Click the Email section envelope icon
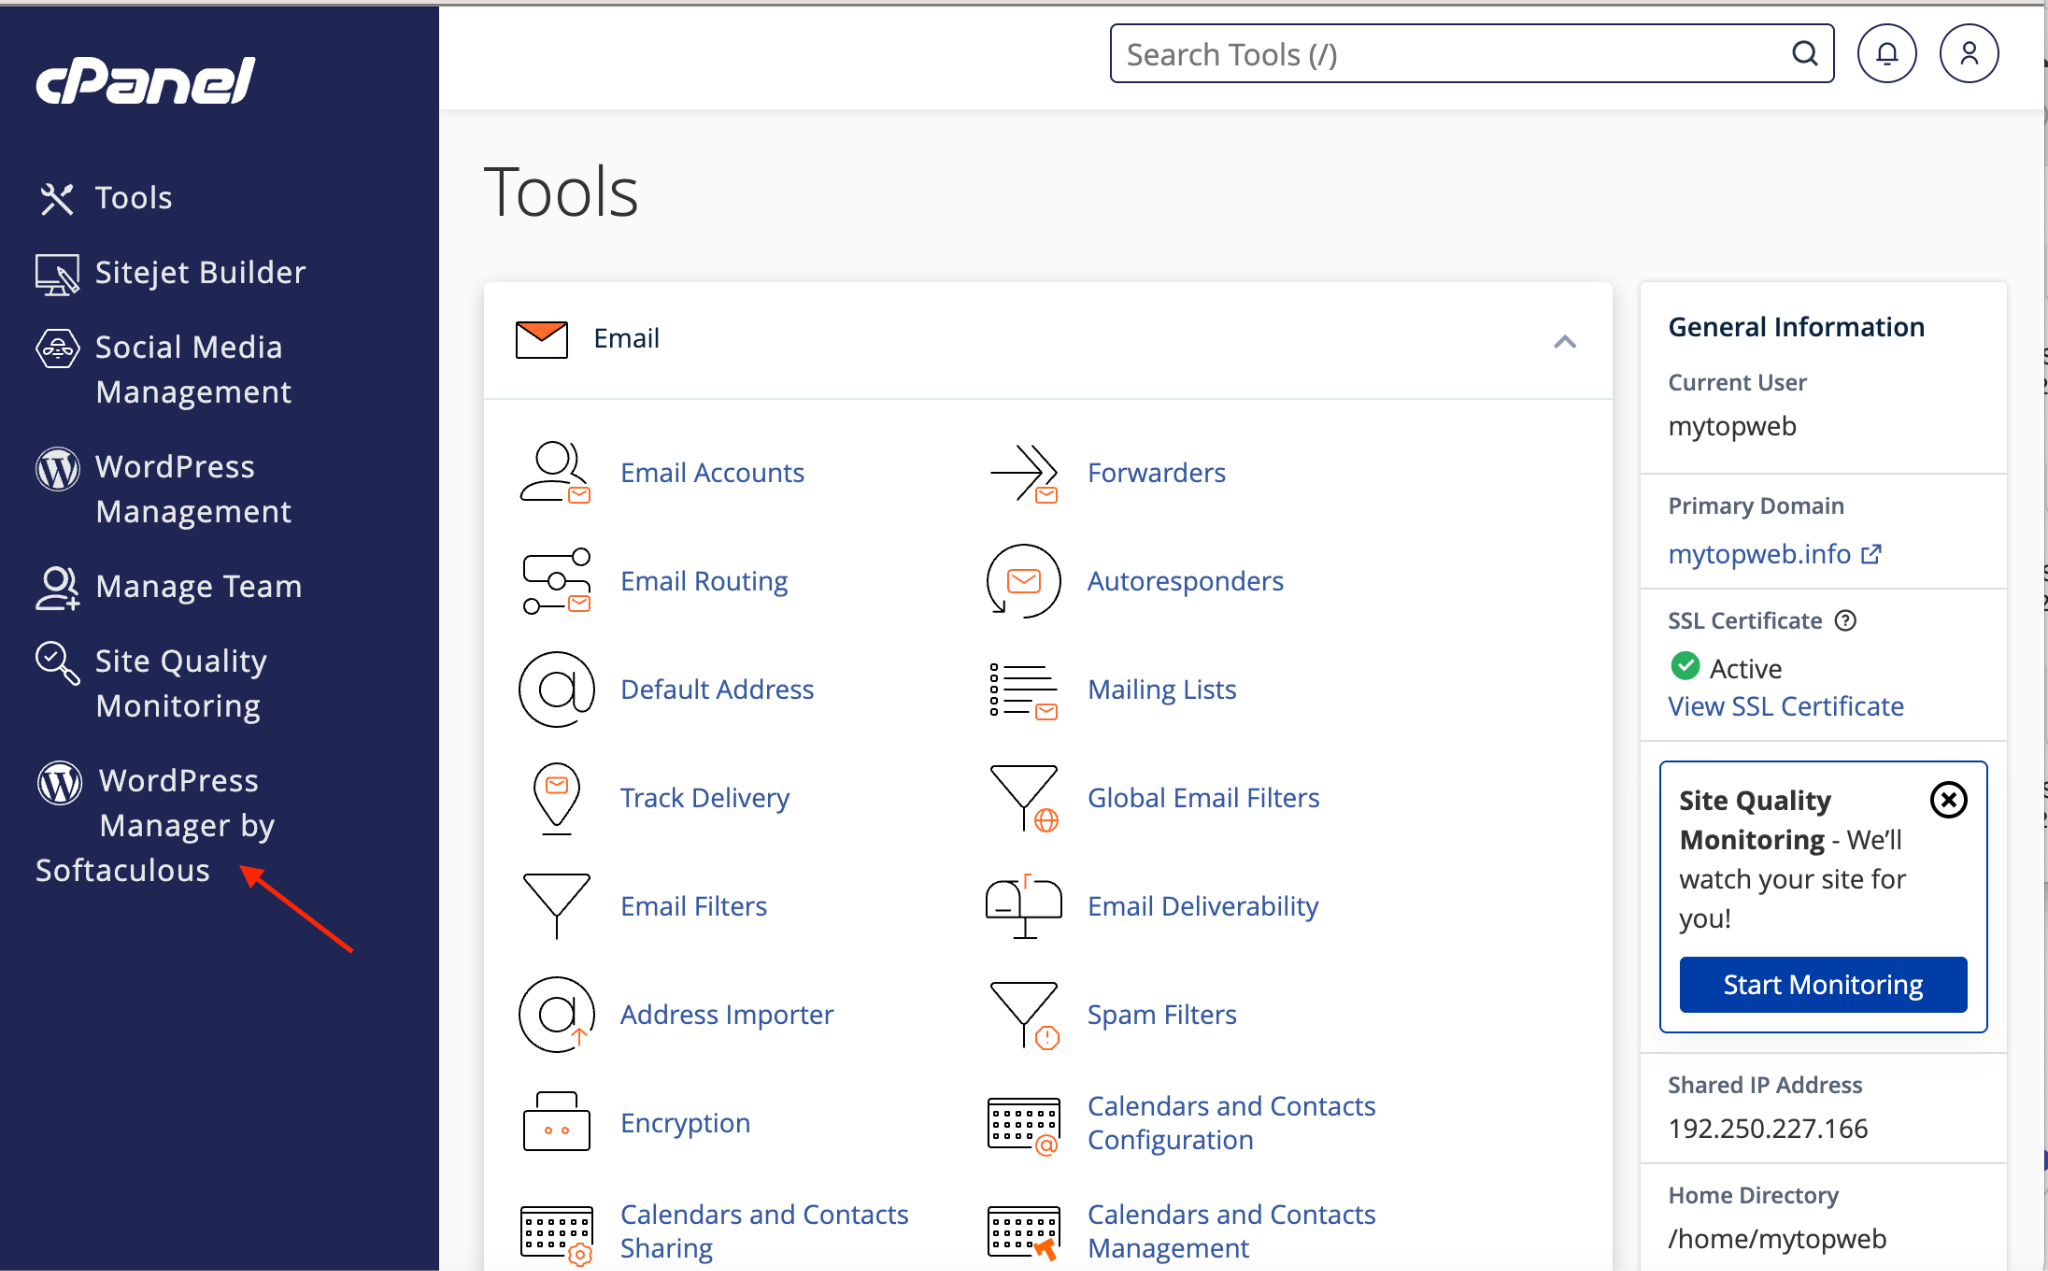 pyautogui.click(x=541, y=340)
